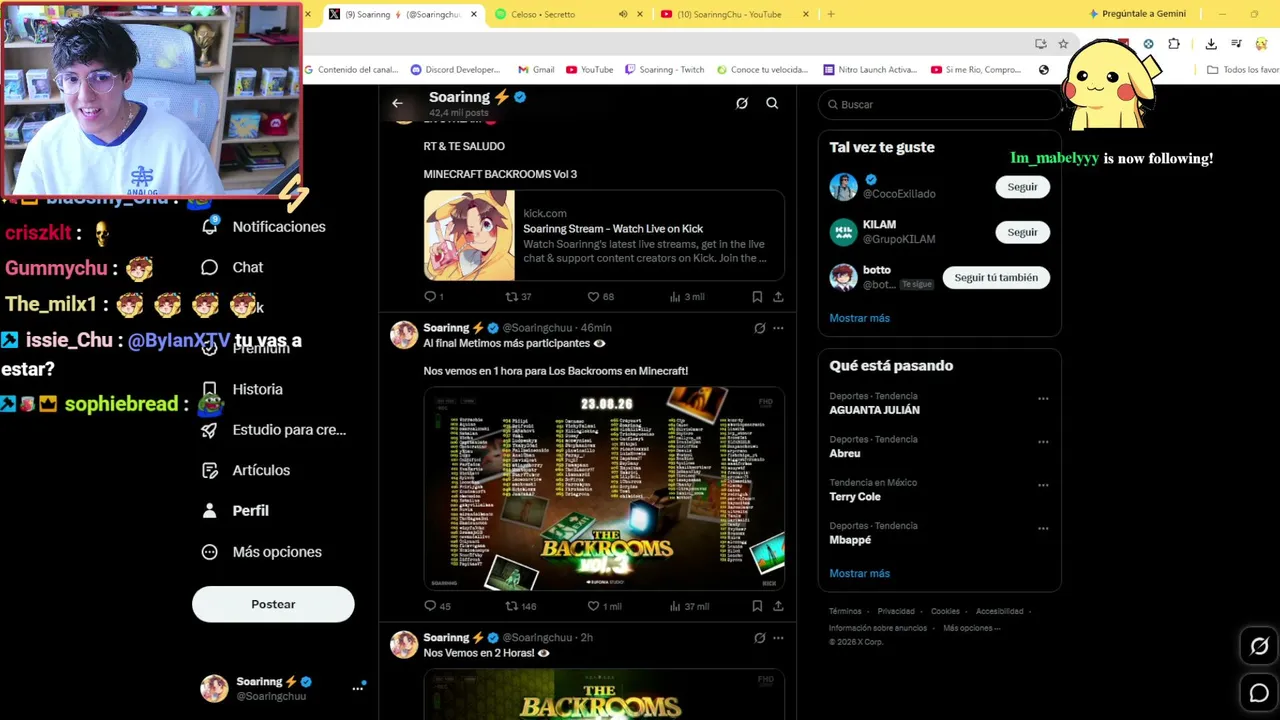Click 'Mostrar más' under Tal vez te guste

[x=859, y=318]
